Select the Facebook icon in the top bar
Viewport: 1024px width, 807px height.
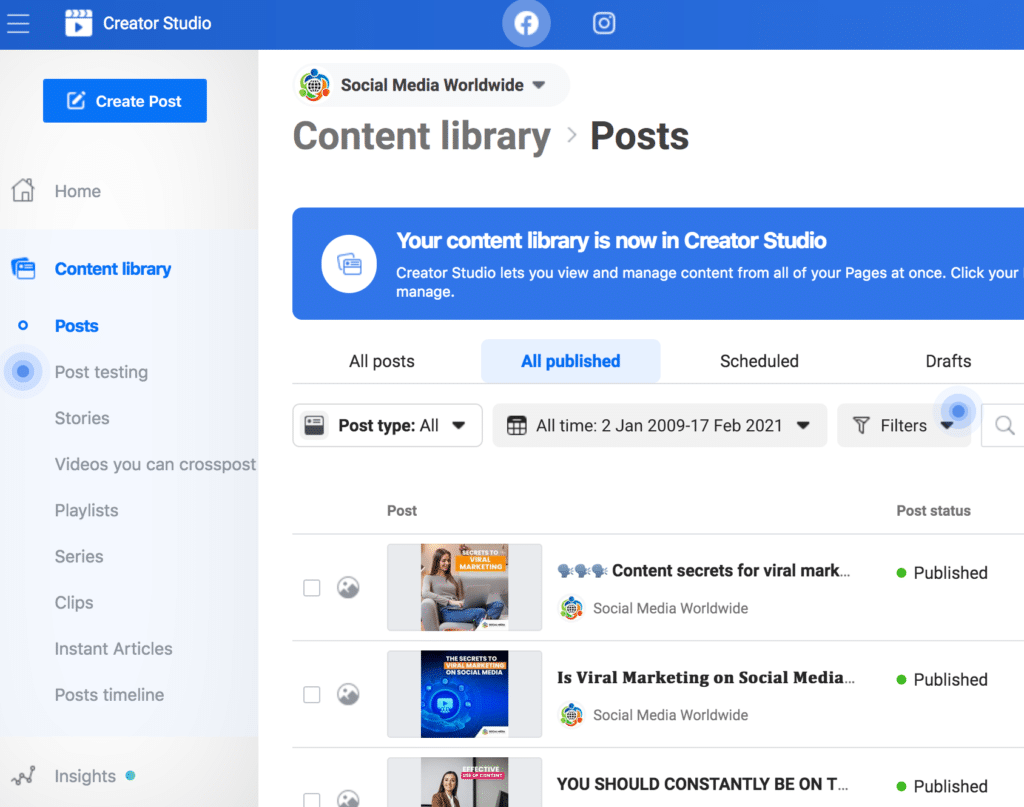[x=526, y=24]
